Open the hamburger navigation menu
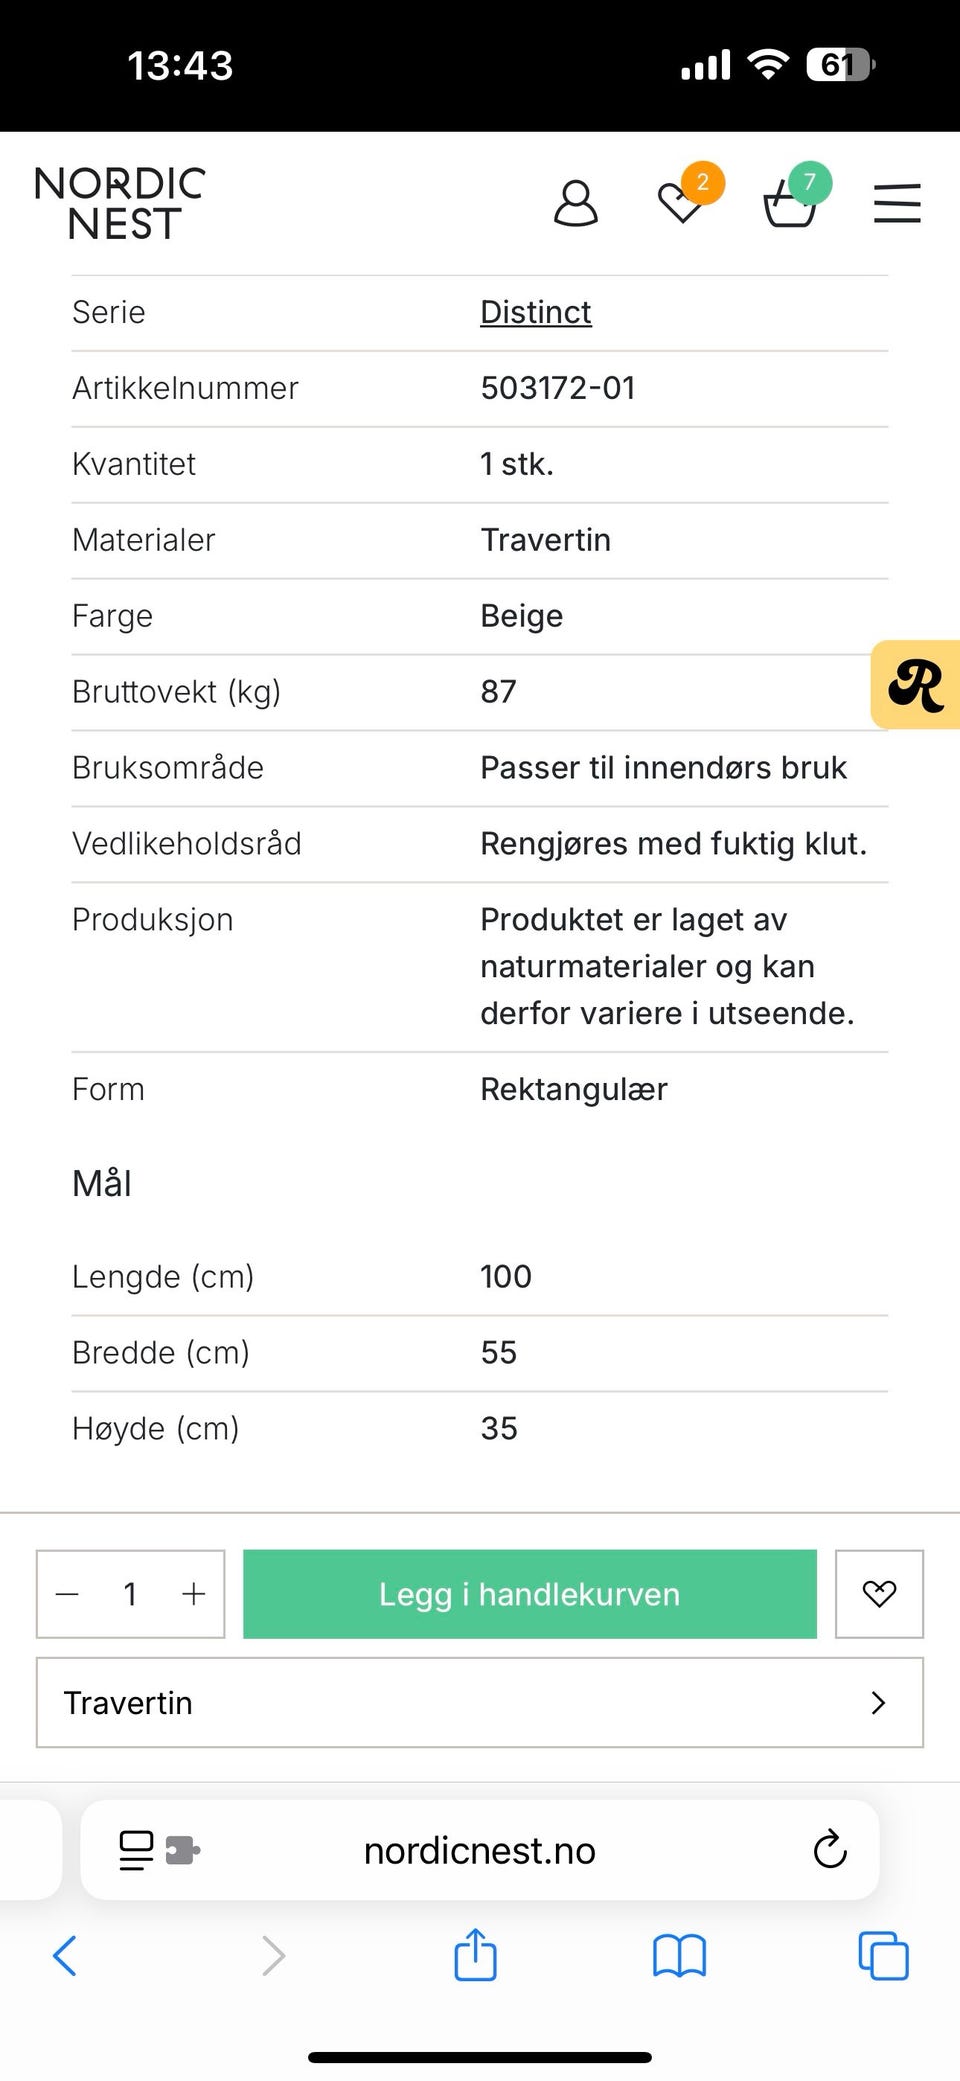Image resolution: width=960 pixels, height=2081 pixels. pos(897,204)
